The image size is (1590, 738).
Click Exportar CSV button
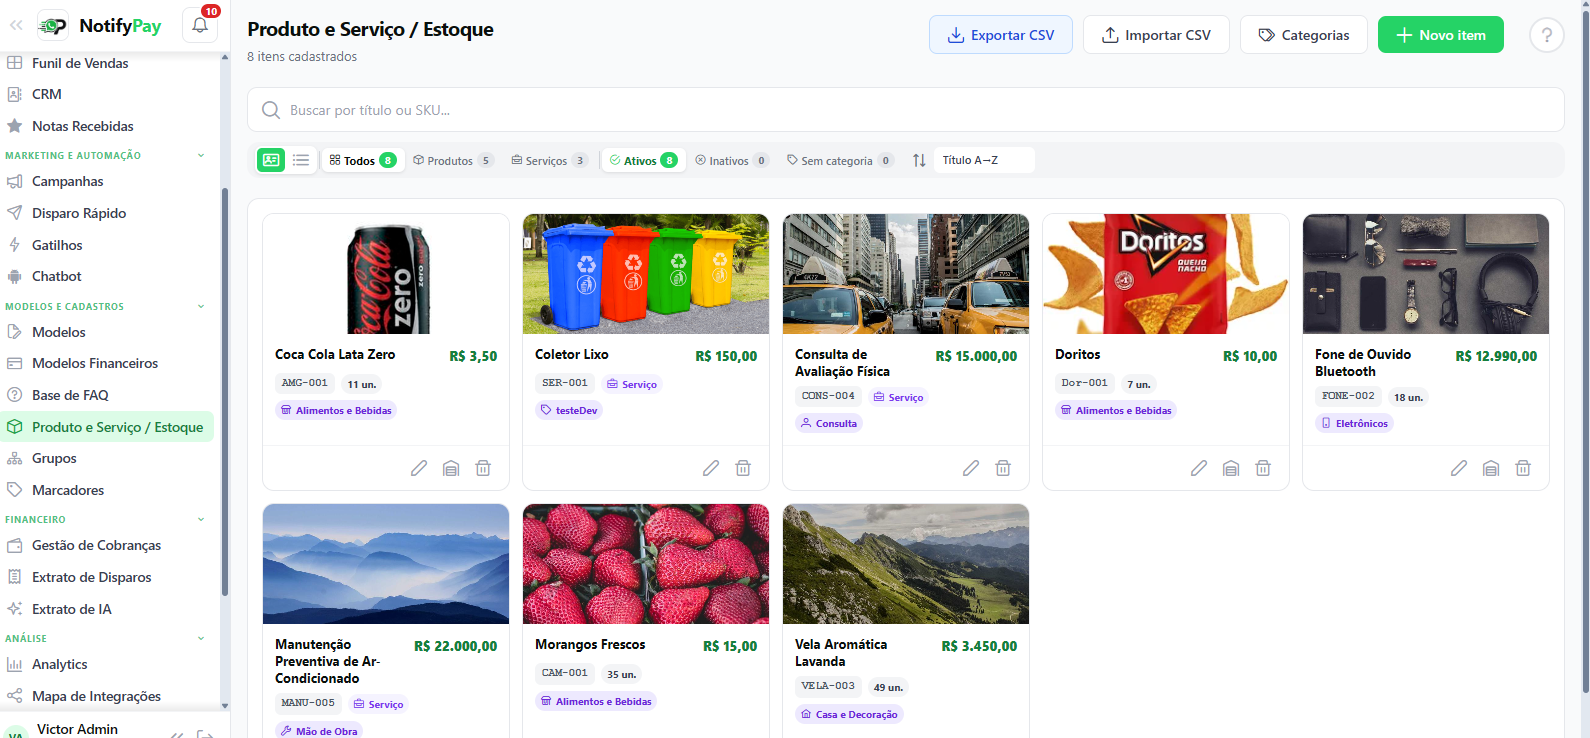coord(1001,35)
